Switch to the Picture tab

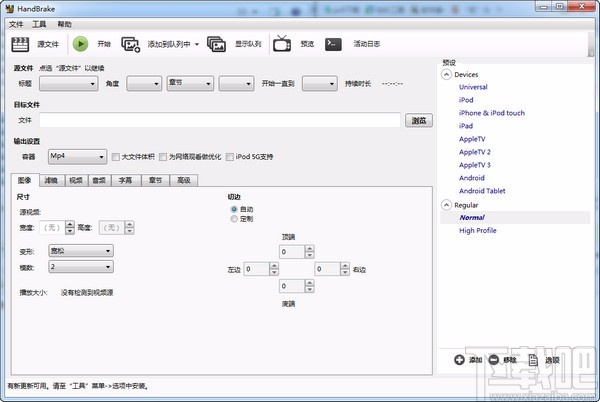coord(24,180)
